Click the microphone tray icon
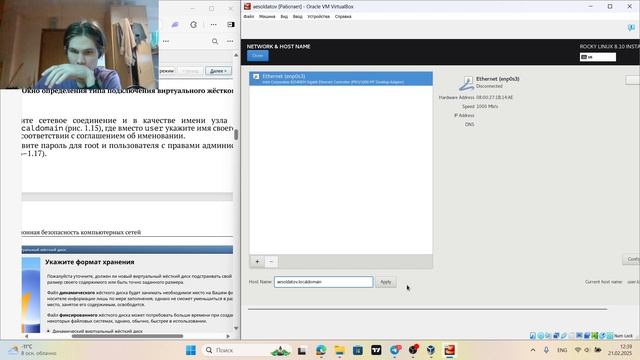 click(x=546, y=350)
